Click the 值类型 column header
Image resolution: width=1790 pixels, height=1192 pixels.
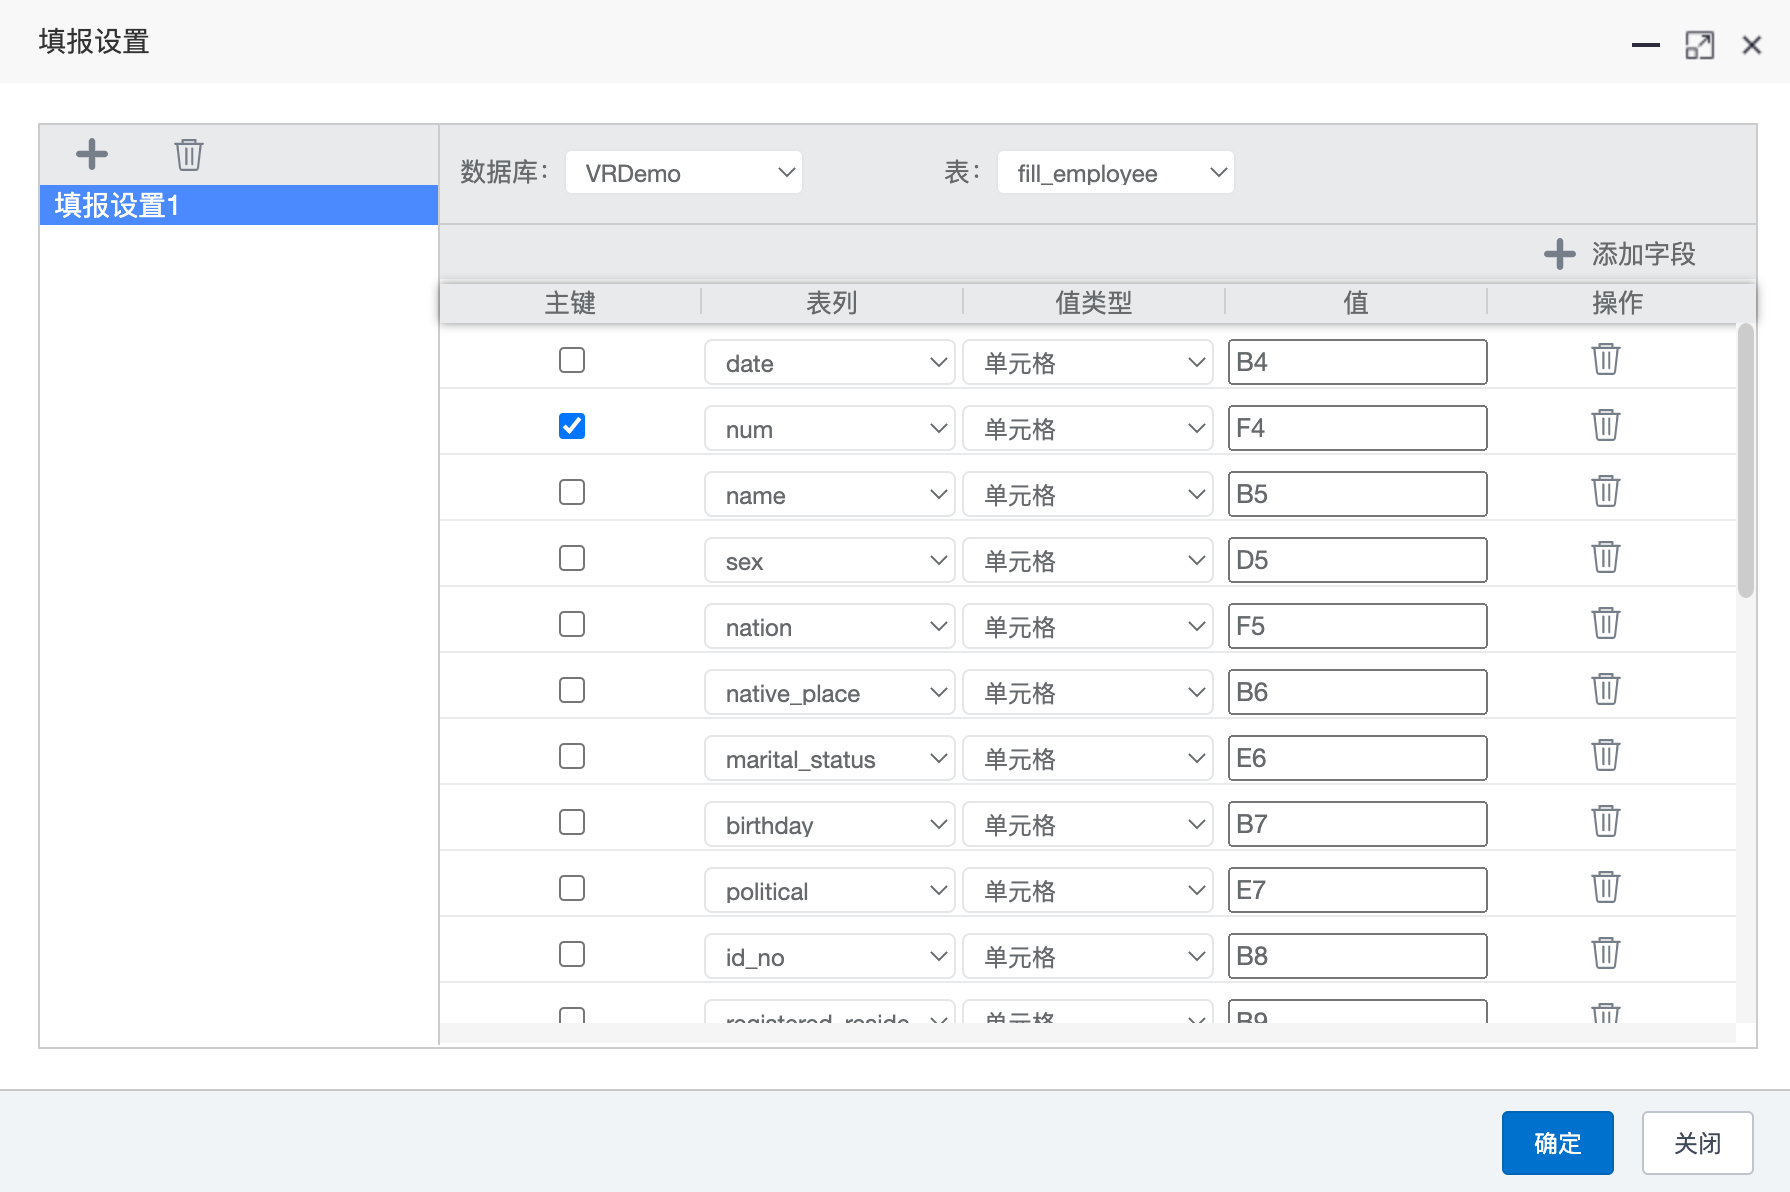[x=1094, y=302]
